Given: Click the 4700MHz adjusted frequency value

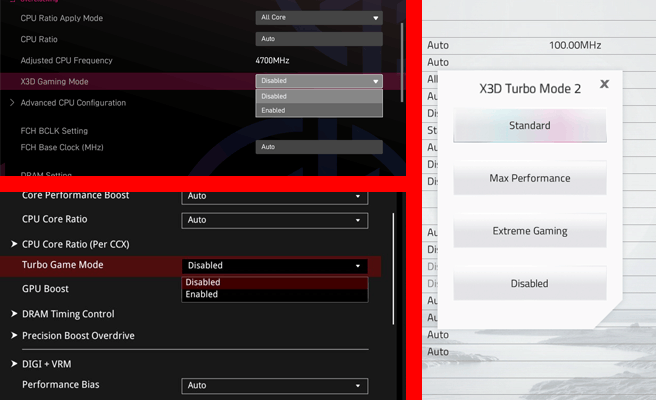Looking at the screenshot, I should click(272, 61).
